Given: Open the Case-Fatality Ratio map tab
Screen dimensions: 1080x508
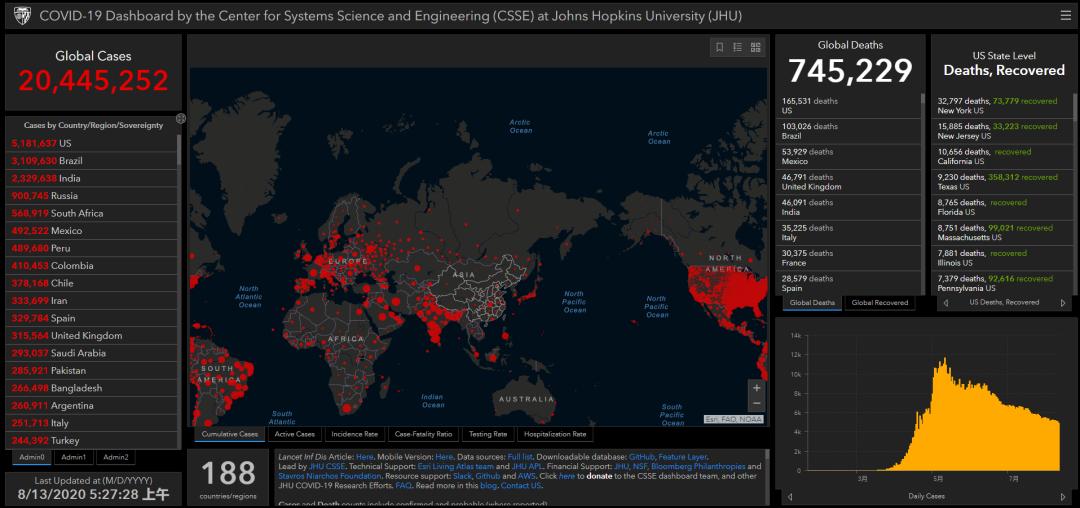Looking at the screenshot, I should point(424,434).
